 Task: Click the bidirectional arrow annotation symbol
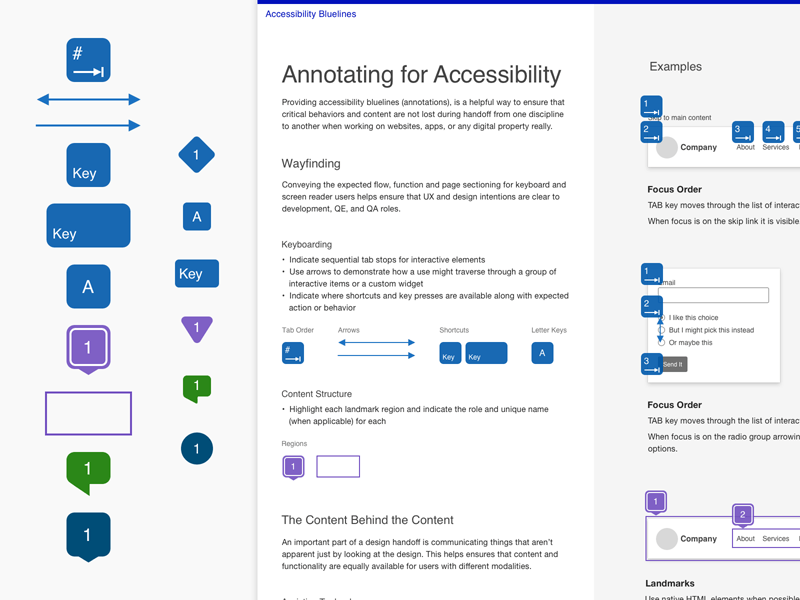(x=88, y=100)
